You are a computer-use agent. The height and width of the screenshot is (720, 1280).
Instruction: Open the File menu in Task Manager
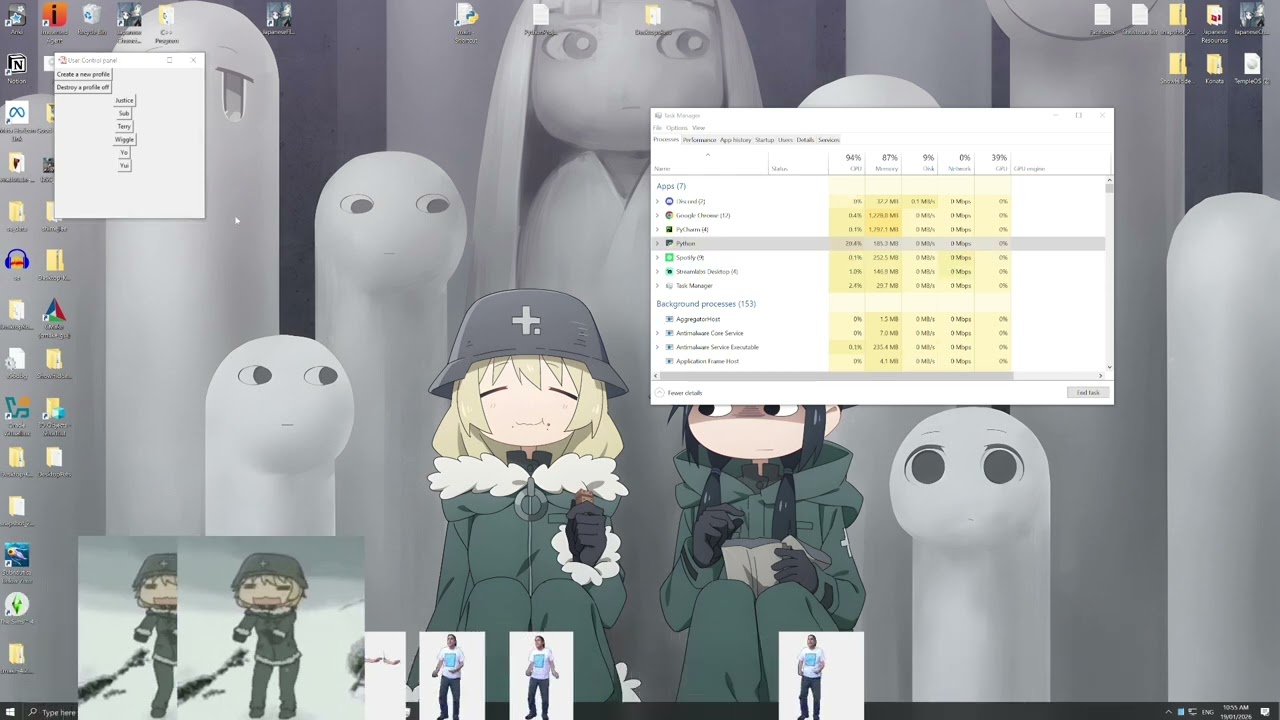657,128
